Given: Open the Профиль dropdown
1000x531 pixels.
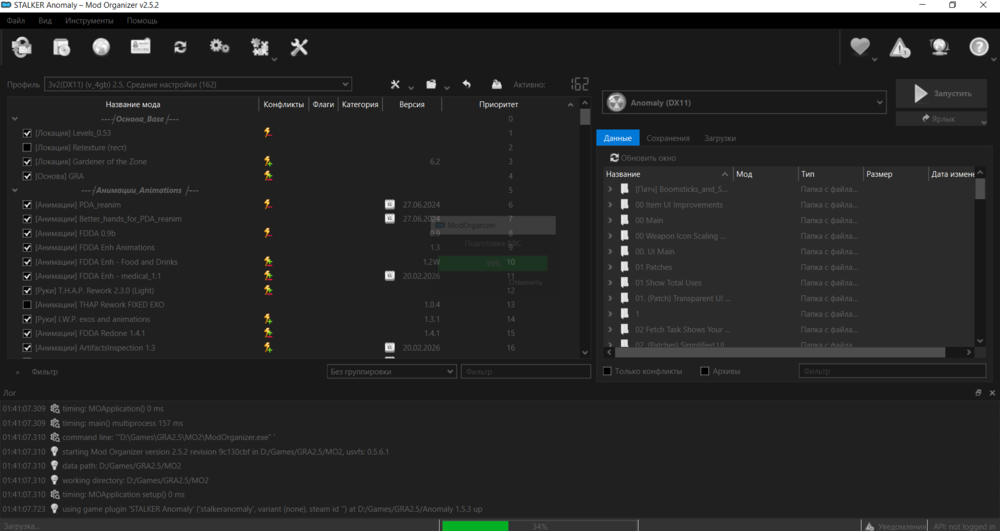Looking at the screenshot, I should (x=198, y=84).
